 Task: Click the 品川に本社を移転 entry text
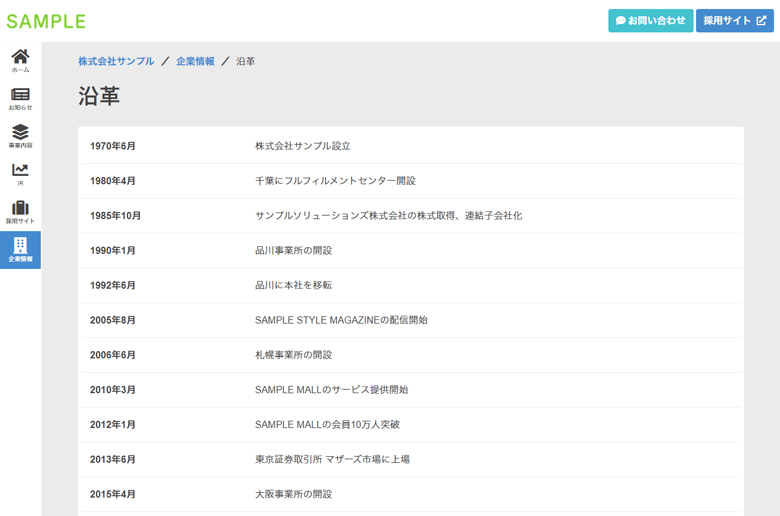pos(293,285)
